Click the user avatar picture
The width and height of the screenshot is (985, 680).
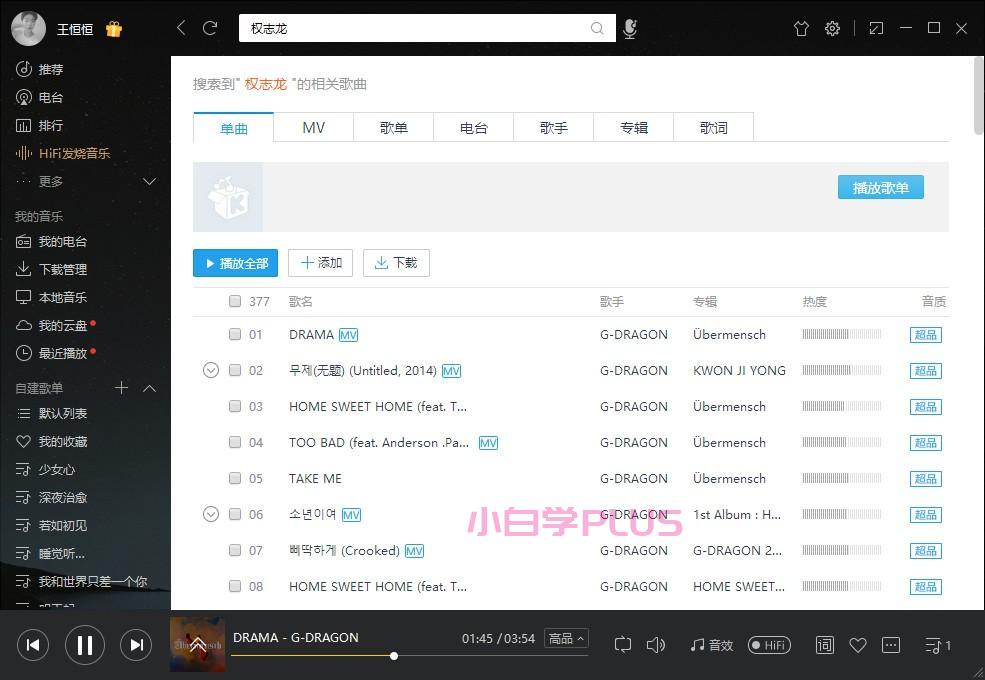click(28, 28)
